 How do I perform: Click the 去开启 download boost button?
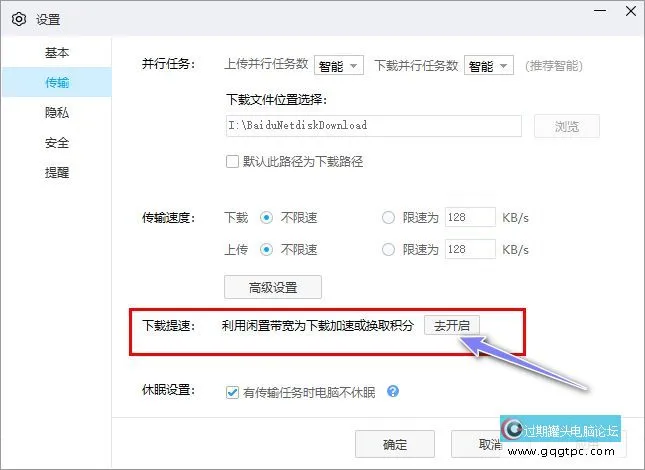point(453,325)
